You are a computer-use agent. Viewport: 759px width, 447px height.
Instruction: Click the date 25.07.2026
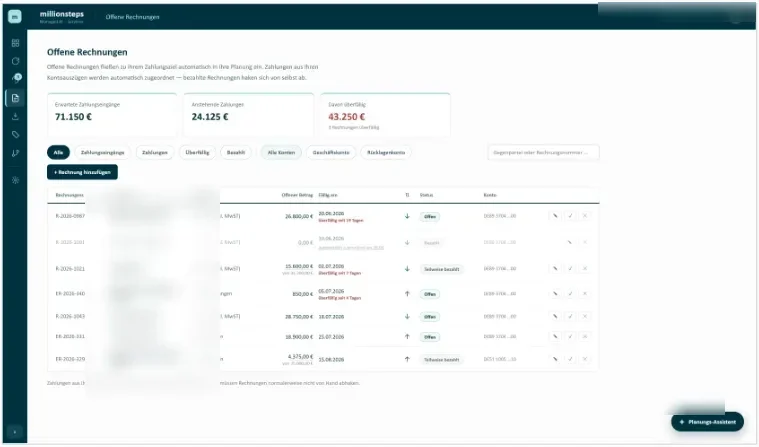(331, 337)
